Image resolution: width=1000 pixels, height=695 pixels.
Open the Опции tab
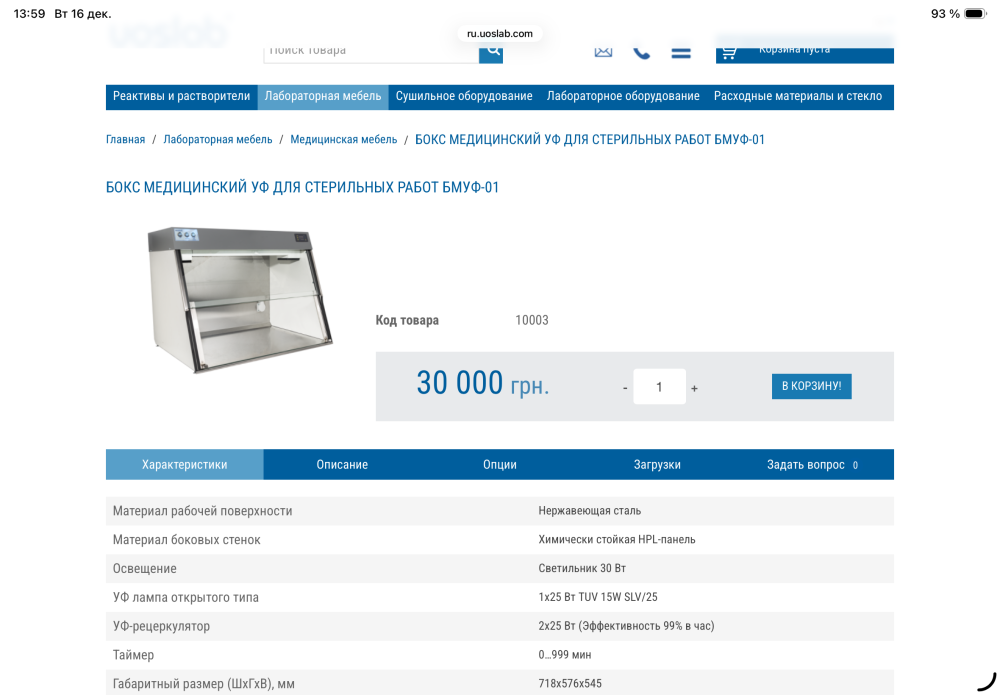coord(499,464)
